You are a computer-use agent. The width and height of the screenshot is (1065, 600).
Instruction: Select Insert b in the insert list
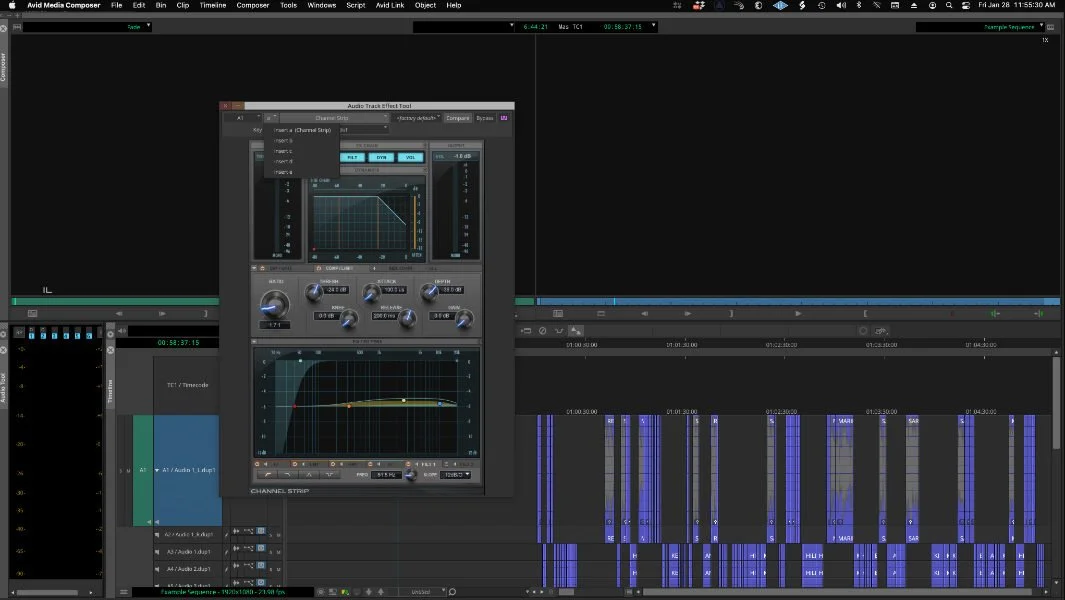[x=302, y=141]
